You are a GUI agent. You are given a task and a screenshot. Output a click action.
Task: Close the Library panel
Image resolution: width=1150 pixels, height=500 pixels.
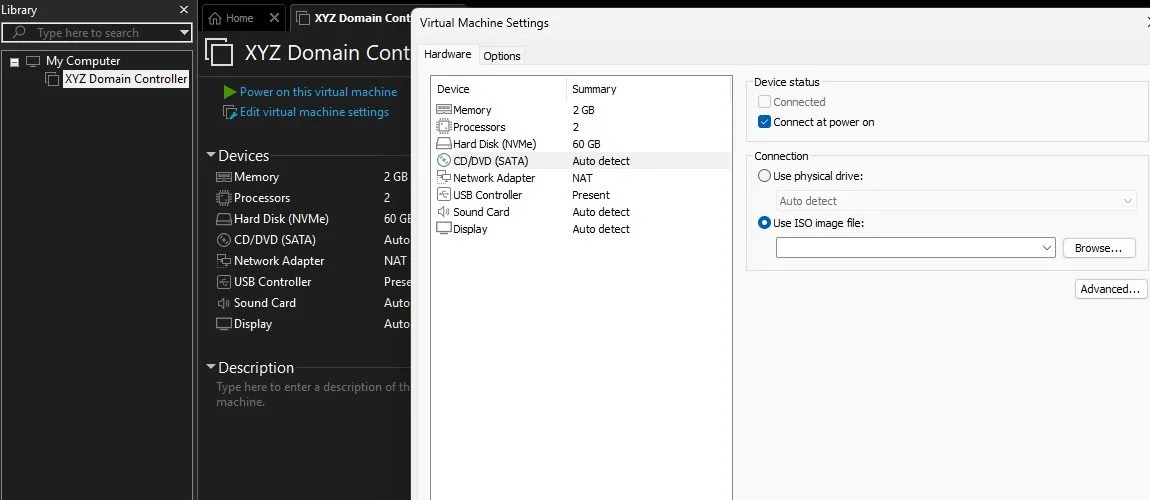click(x=184, y=10)
